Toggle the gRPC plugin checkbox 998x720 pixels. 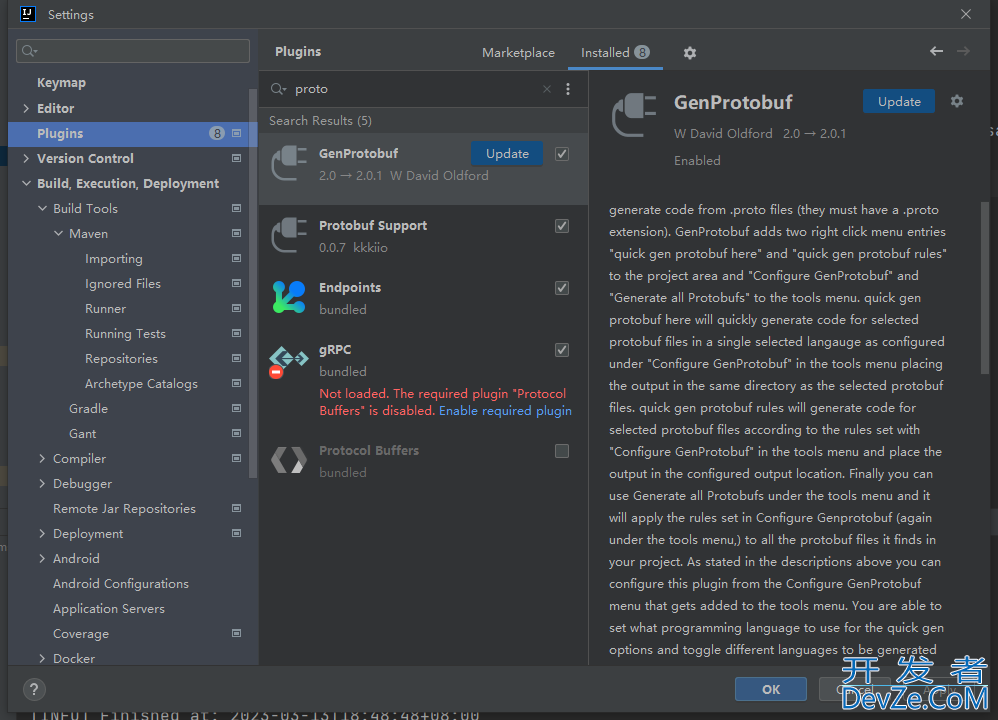click(562, 350)
